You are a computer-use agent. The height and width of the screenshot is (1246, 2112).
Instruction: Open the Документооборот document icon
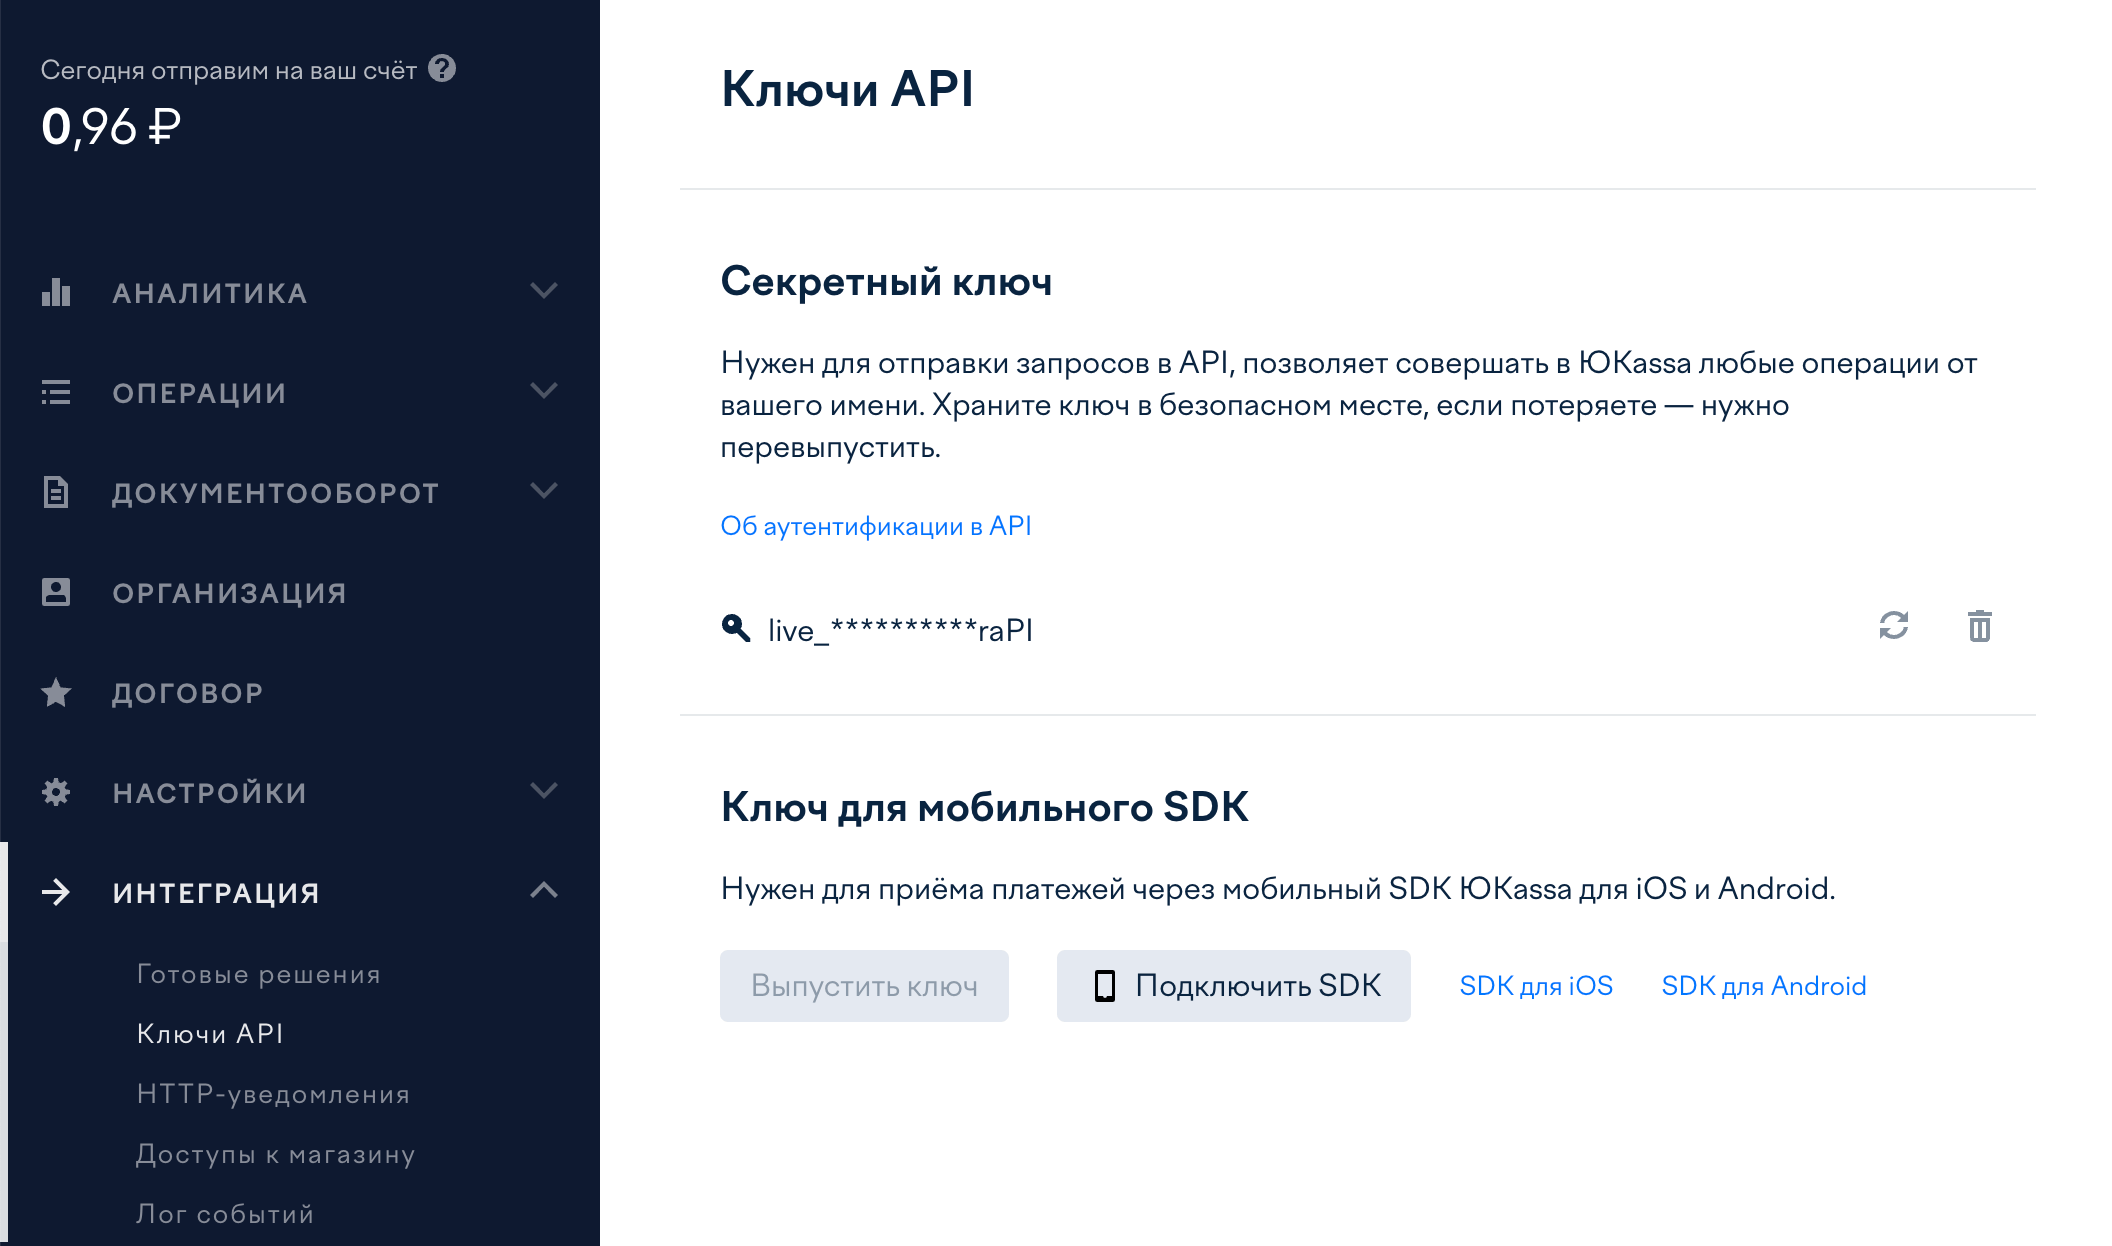point(57,492)
